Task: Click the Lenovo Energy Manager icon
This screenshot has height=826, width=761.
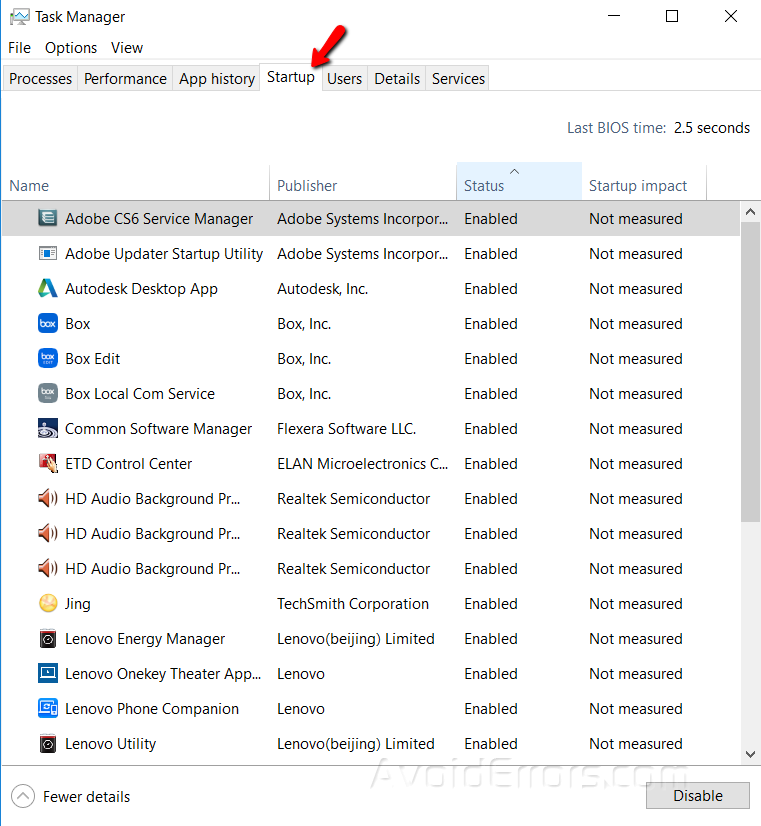Action: (x=49, y=638)
